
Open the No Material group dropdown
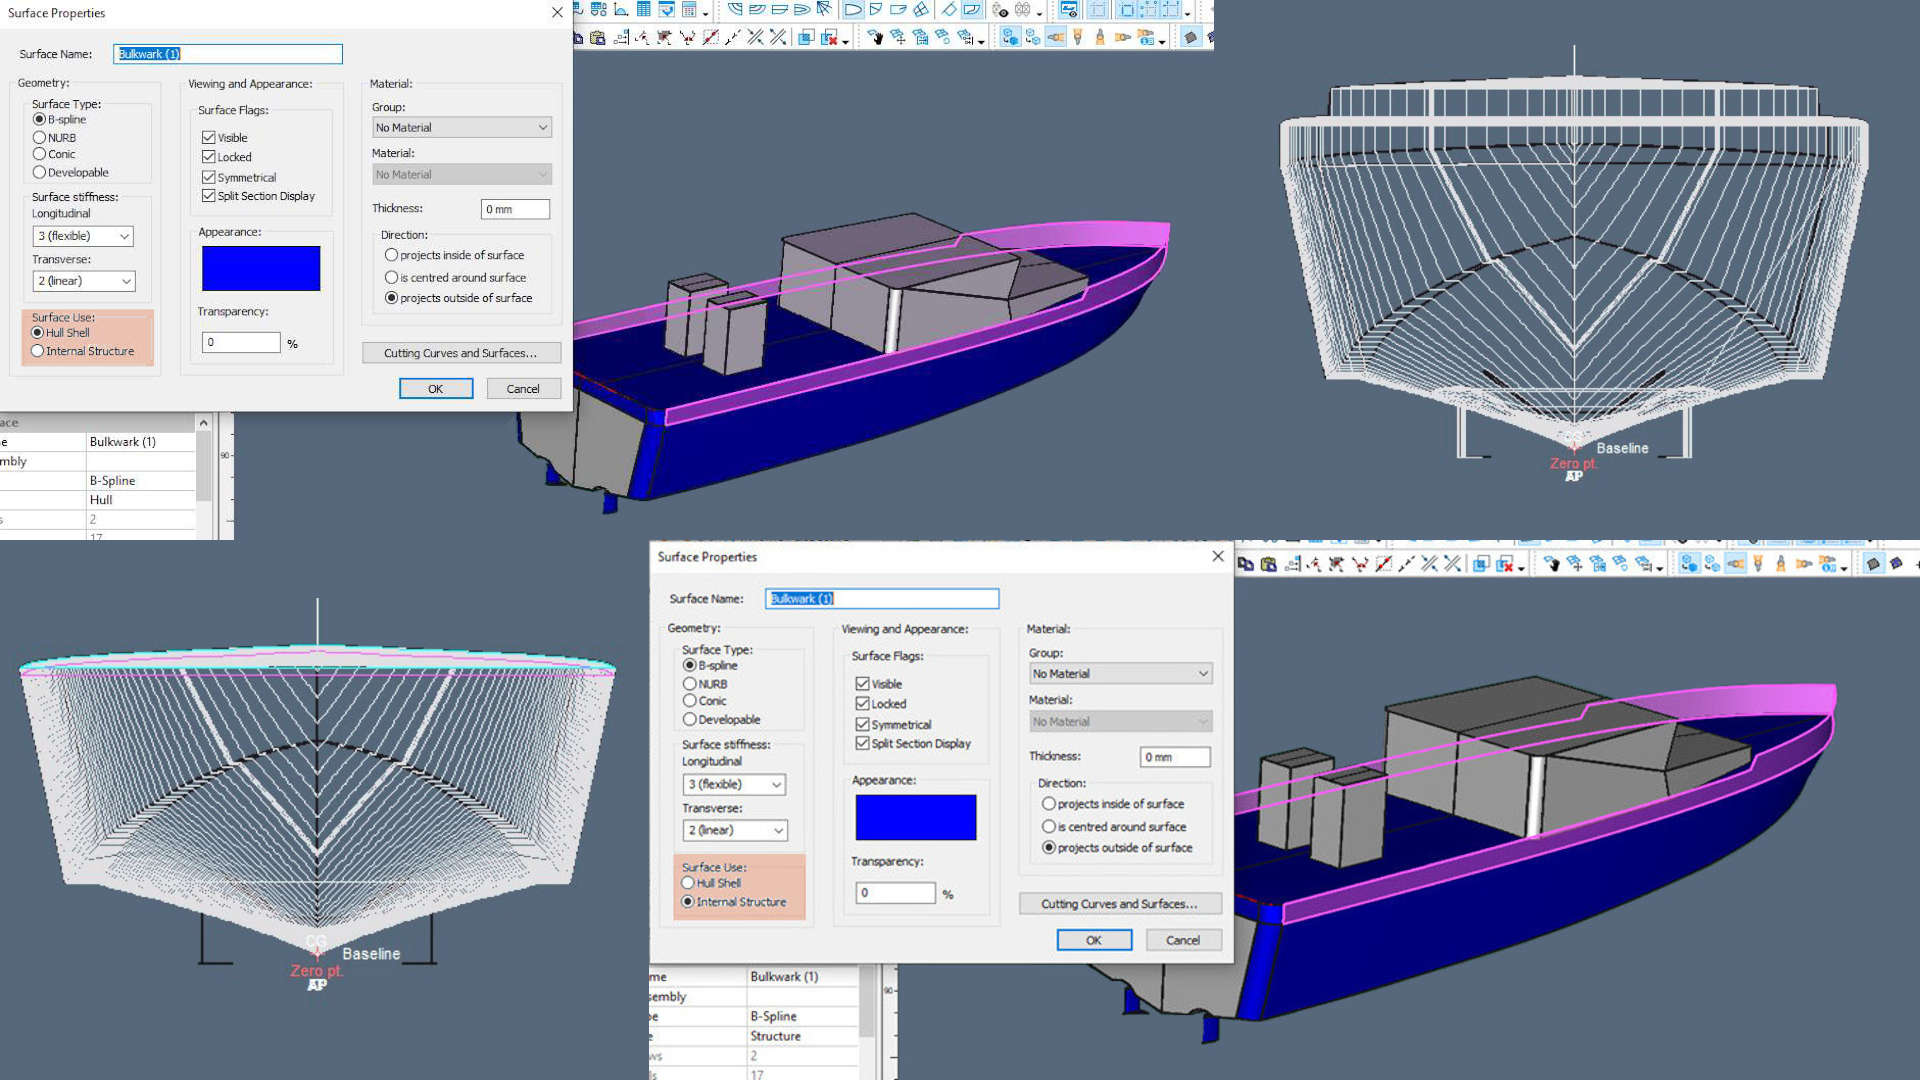coord(461,127)
